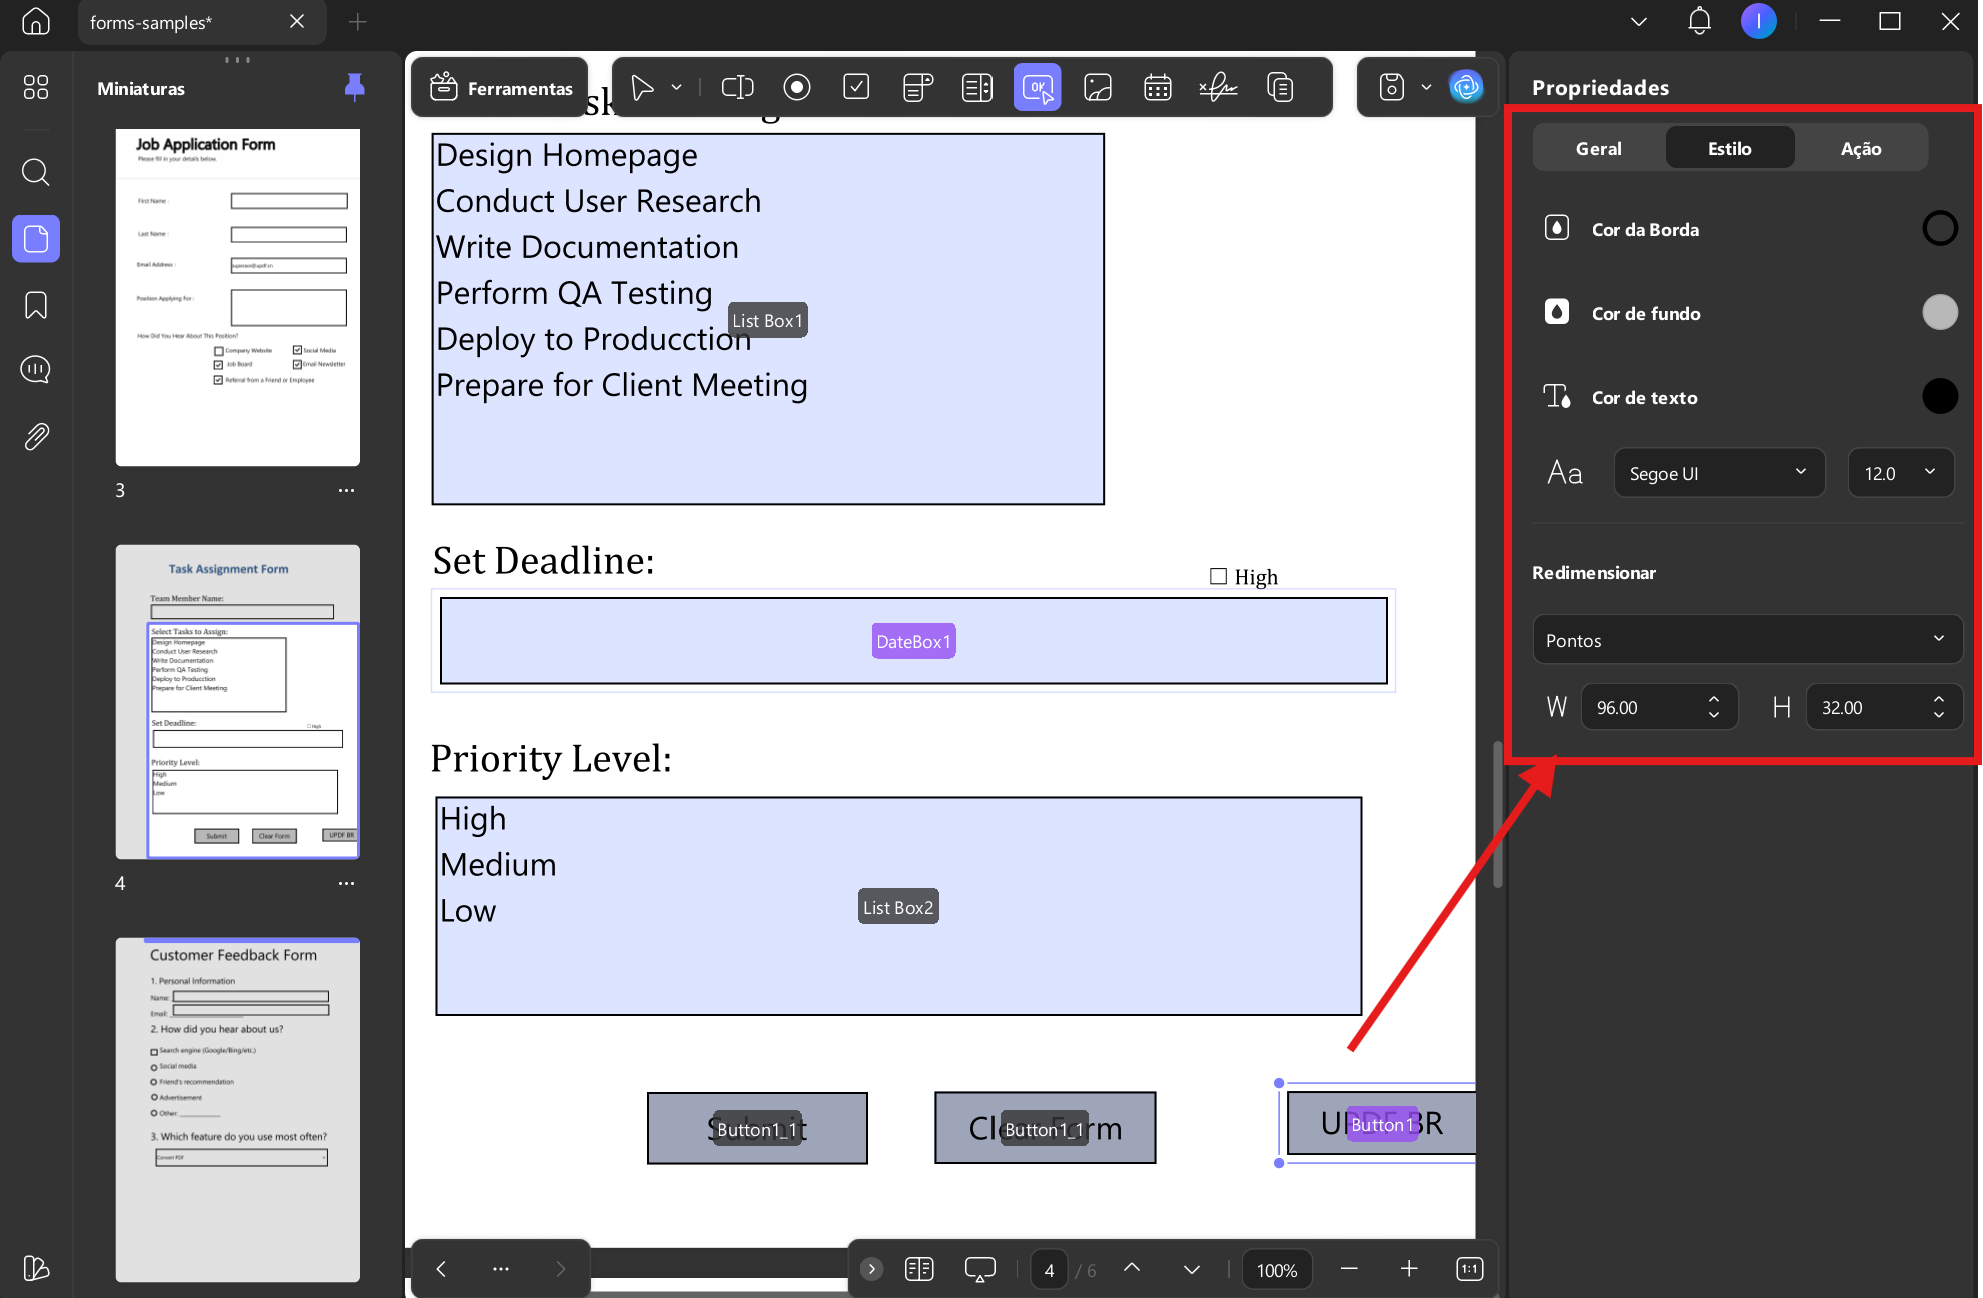Select the dropdown combo box form tool

917,88
